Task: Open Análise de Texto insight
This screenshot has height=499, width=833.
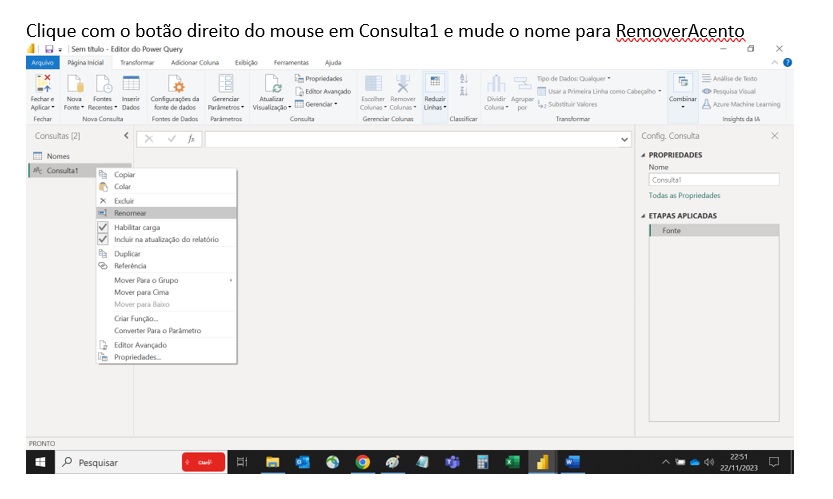Action: click(x=729, y=79)
